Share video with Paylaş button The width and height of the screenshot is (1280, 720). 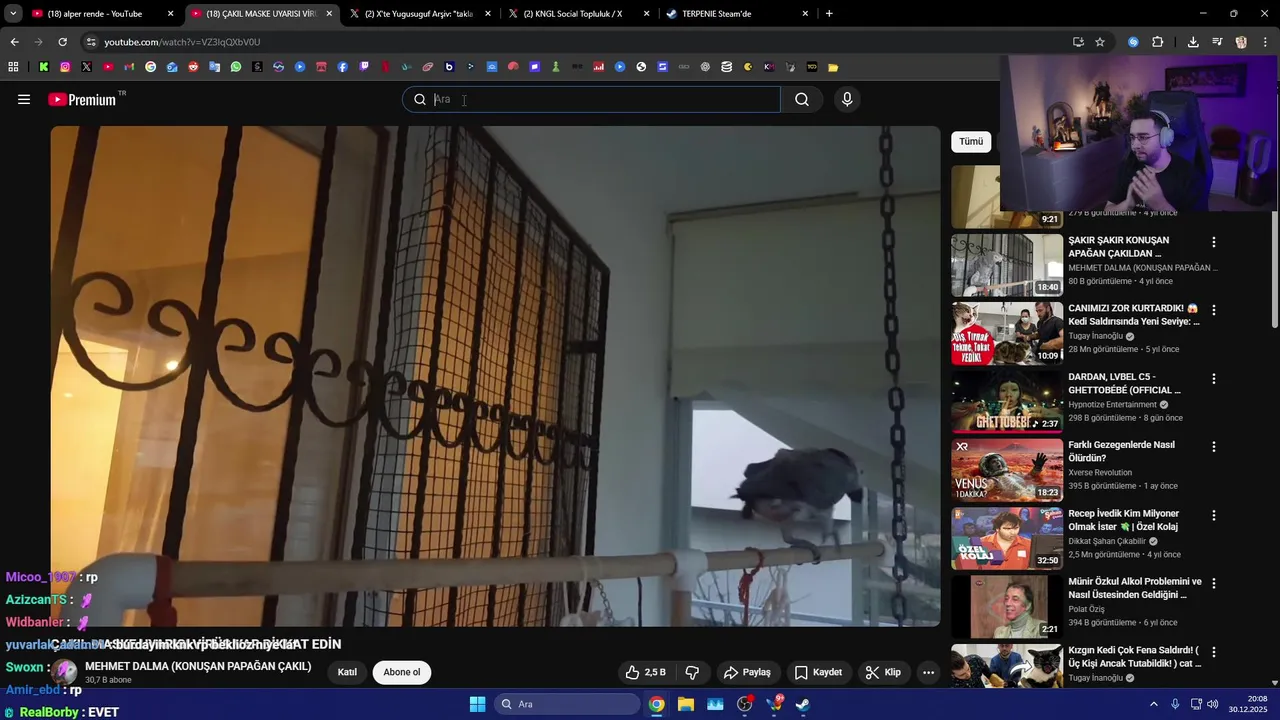(x=747, y=672)
